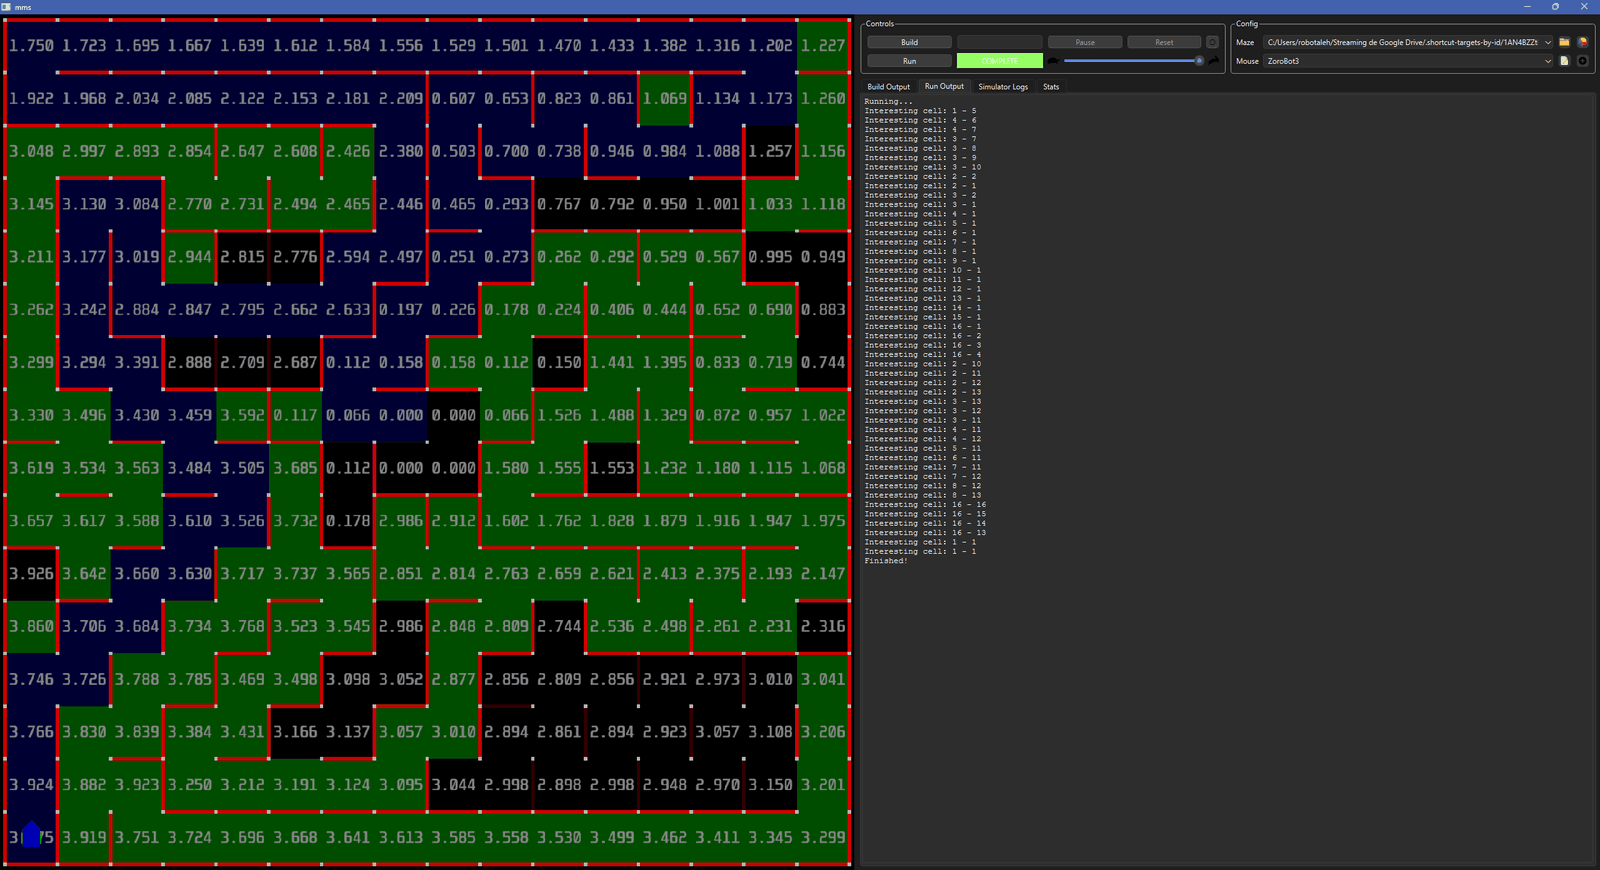The height and width of the screenshot is (870, 1600).
Task: Click maze cell showing 1.750
Action: click(31, 46)
